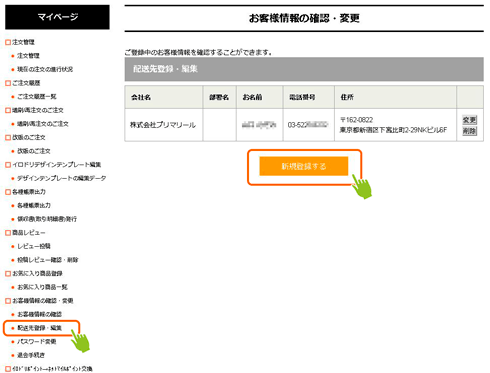Click the orange 新規登録する button
This screenshot has width=490, height=373.
[x=304, y=166]
